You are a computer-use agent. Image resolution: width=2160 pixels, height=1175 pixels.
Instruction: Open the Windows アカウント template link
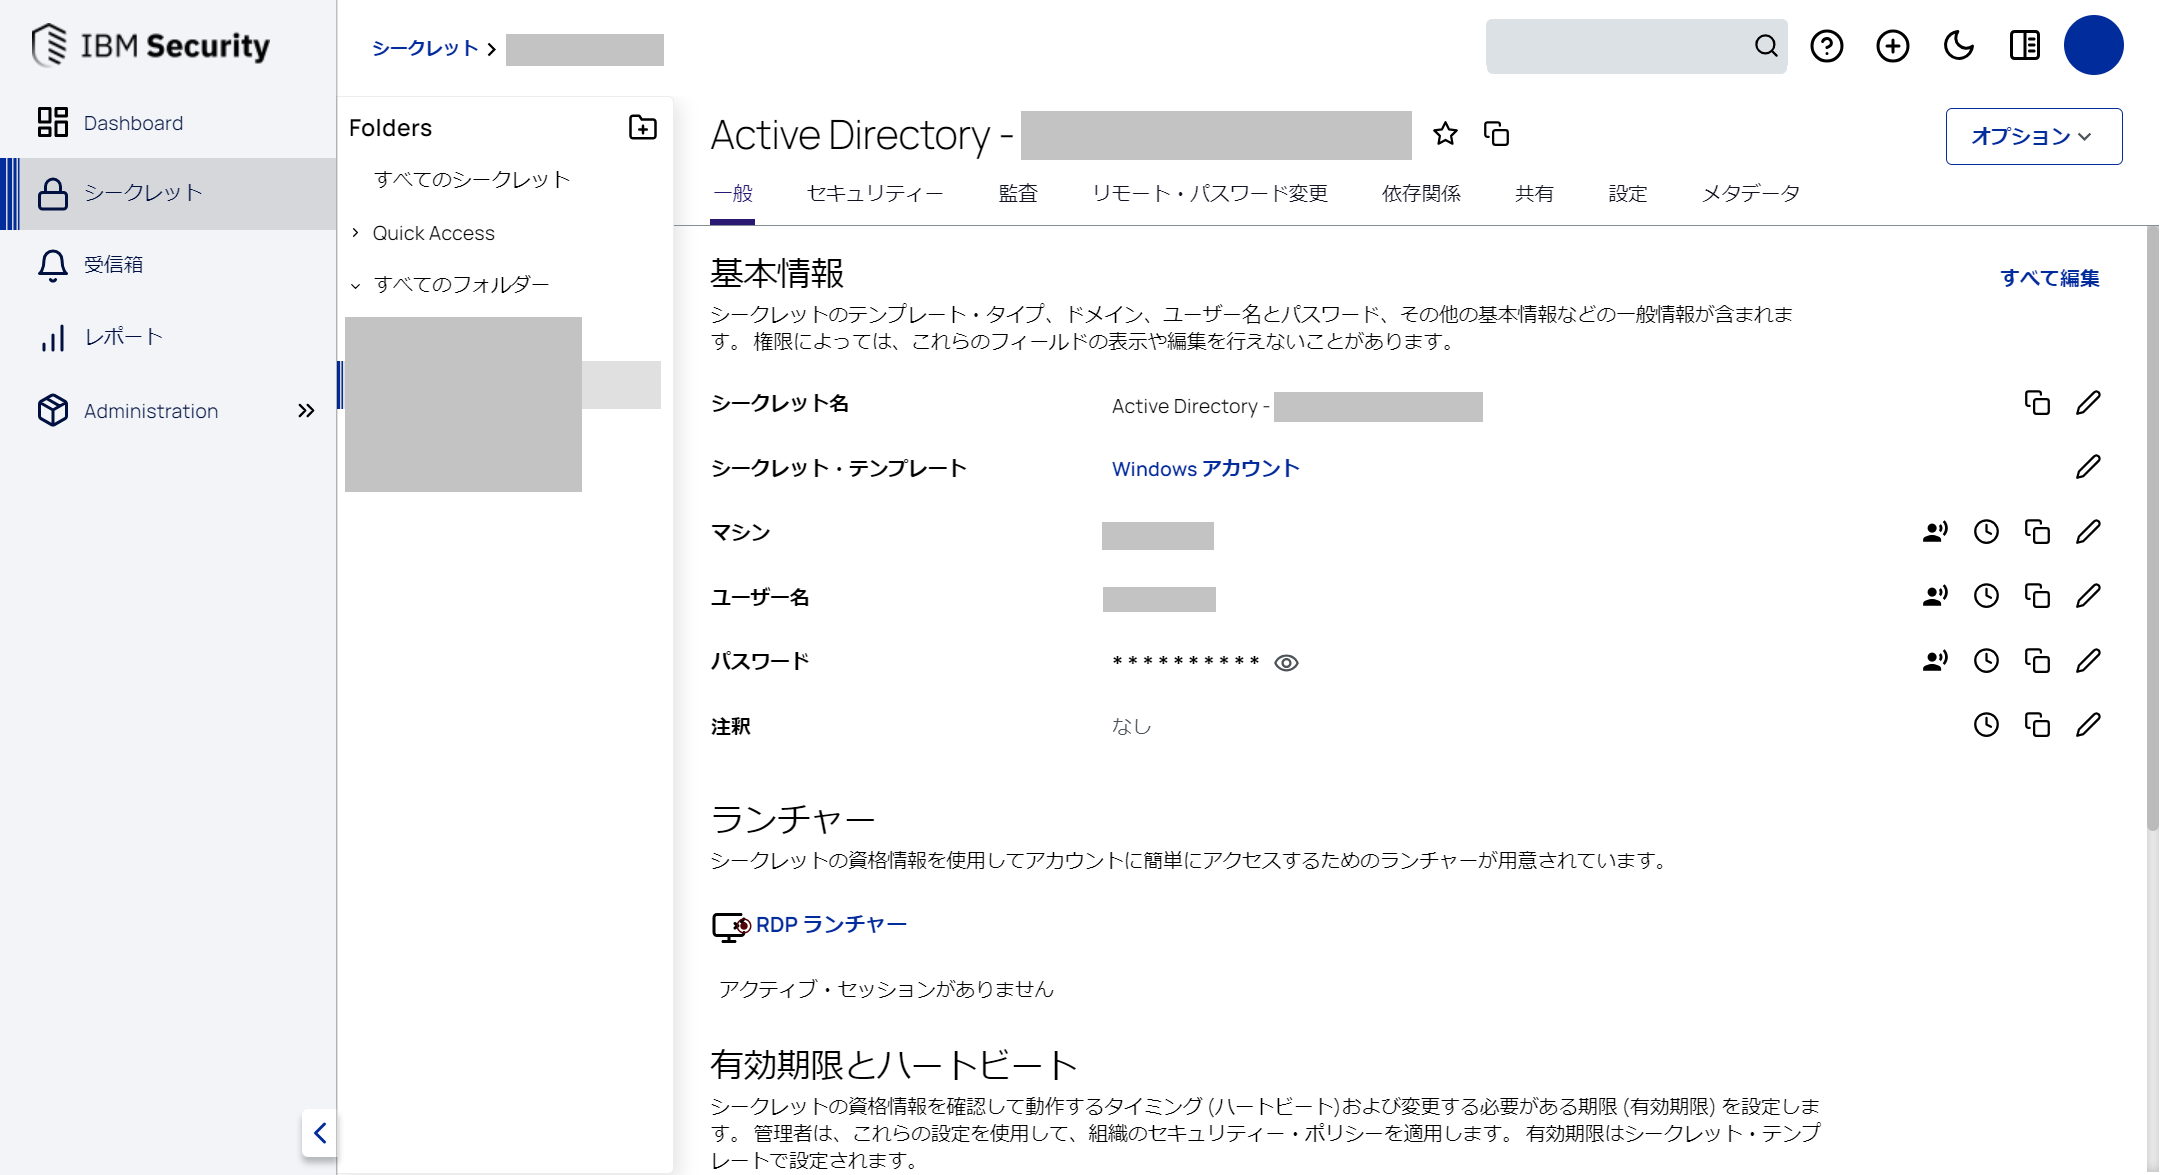(1205, 469)
